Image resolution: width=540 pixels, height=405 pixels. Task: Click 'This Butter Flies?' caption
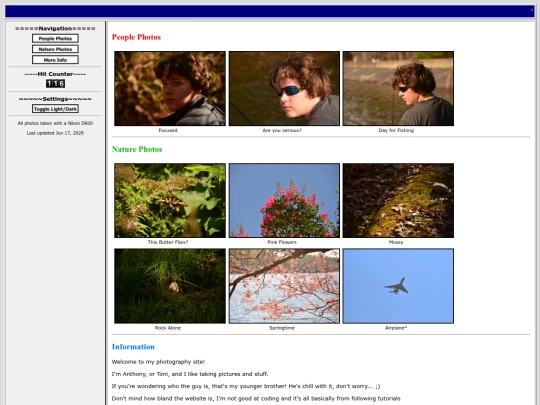pos(168,242)
